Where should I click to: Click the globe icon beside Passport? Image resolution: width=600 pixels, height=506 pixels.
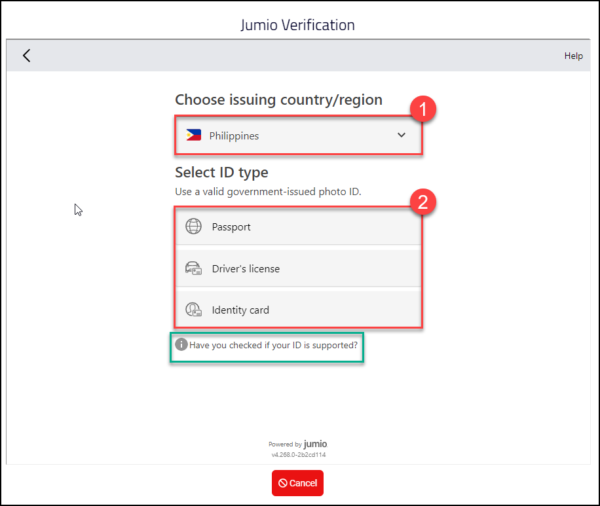(193, 226)
